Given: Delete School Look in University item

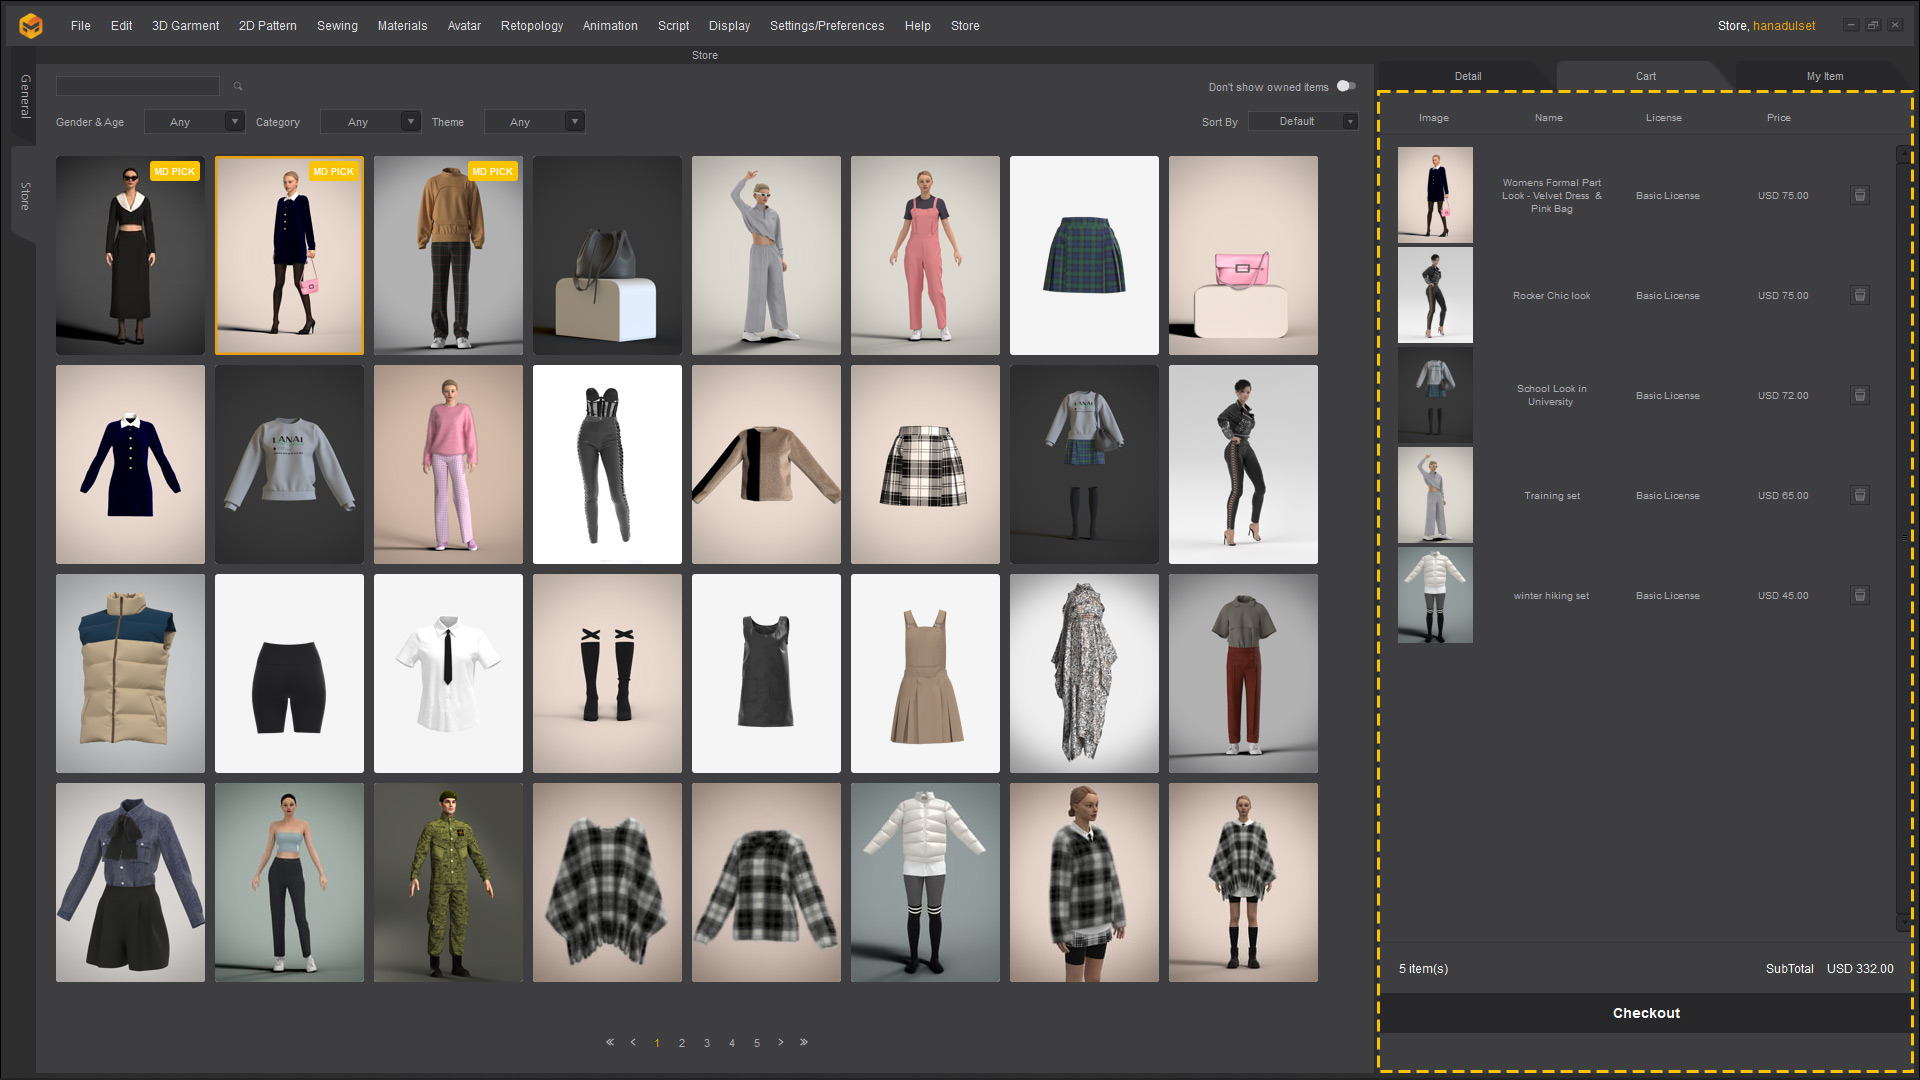Looking at the screenshot, I should pyautogui.click(x=1859, y=396).
